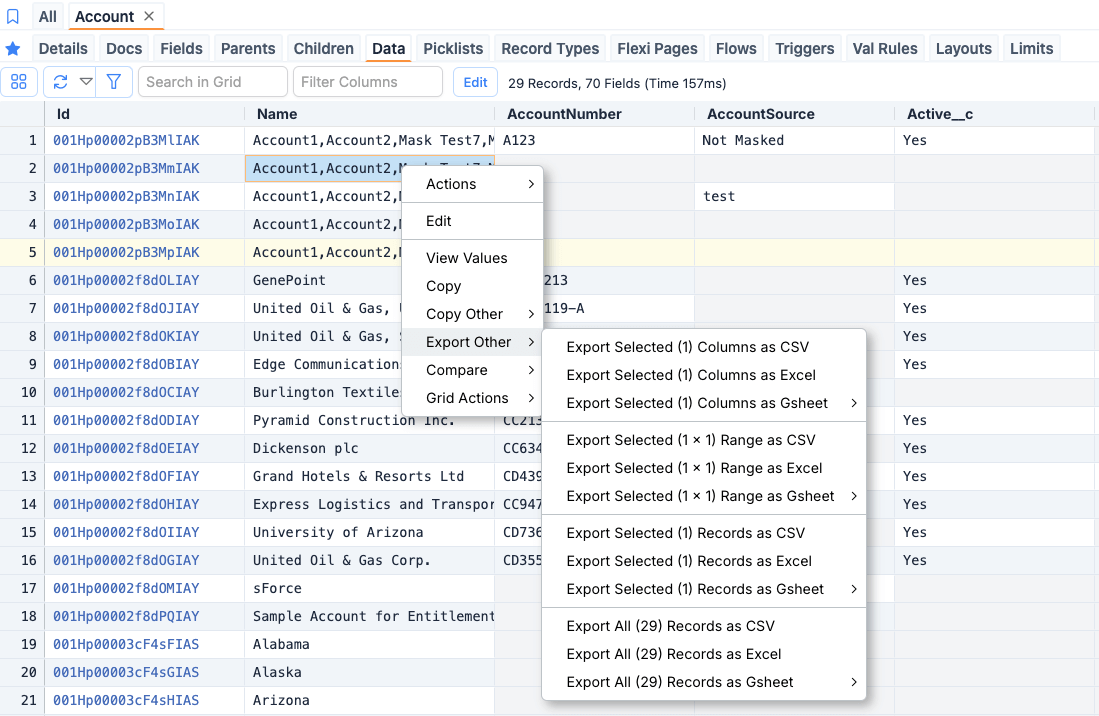Open the grid layout squares icon

(x=19, y=82)
